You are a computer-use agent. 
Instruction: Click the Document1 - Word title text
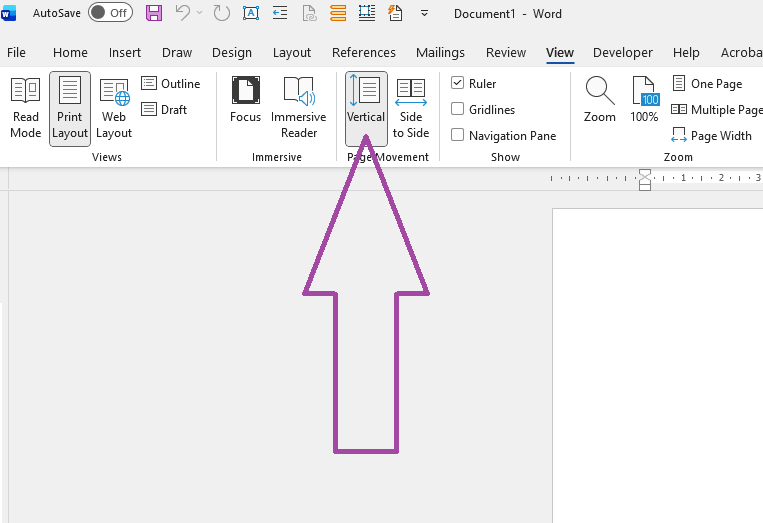pyautogui.click(x=508, y=14)
